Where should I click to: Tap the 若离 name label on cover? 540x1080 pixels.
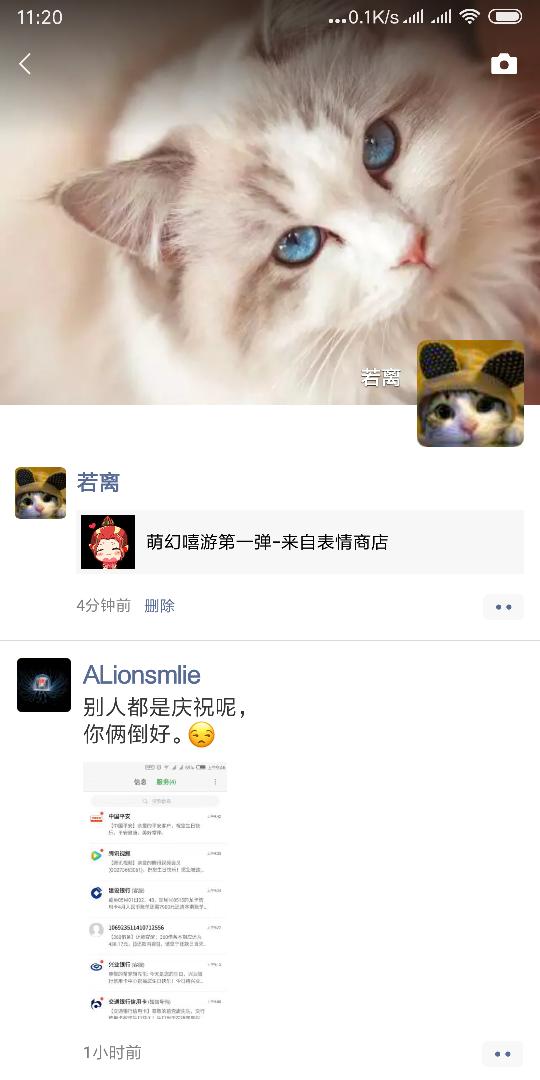pyautogui.click(x=380, y=377)
